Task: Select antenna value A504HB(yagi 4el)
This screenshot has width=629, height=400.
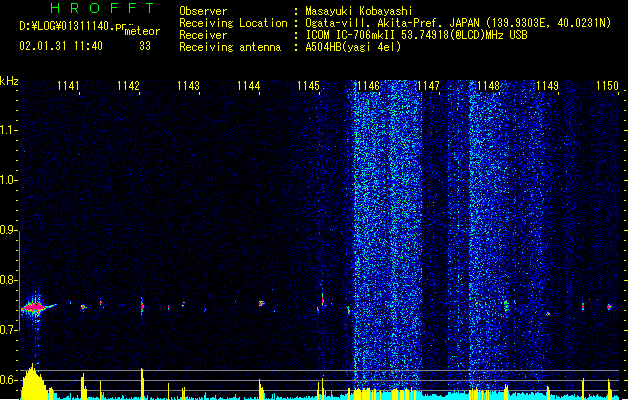Action: point(353,47)
